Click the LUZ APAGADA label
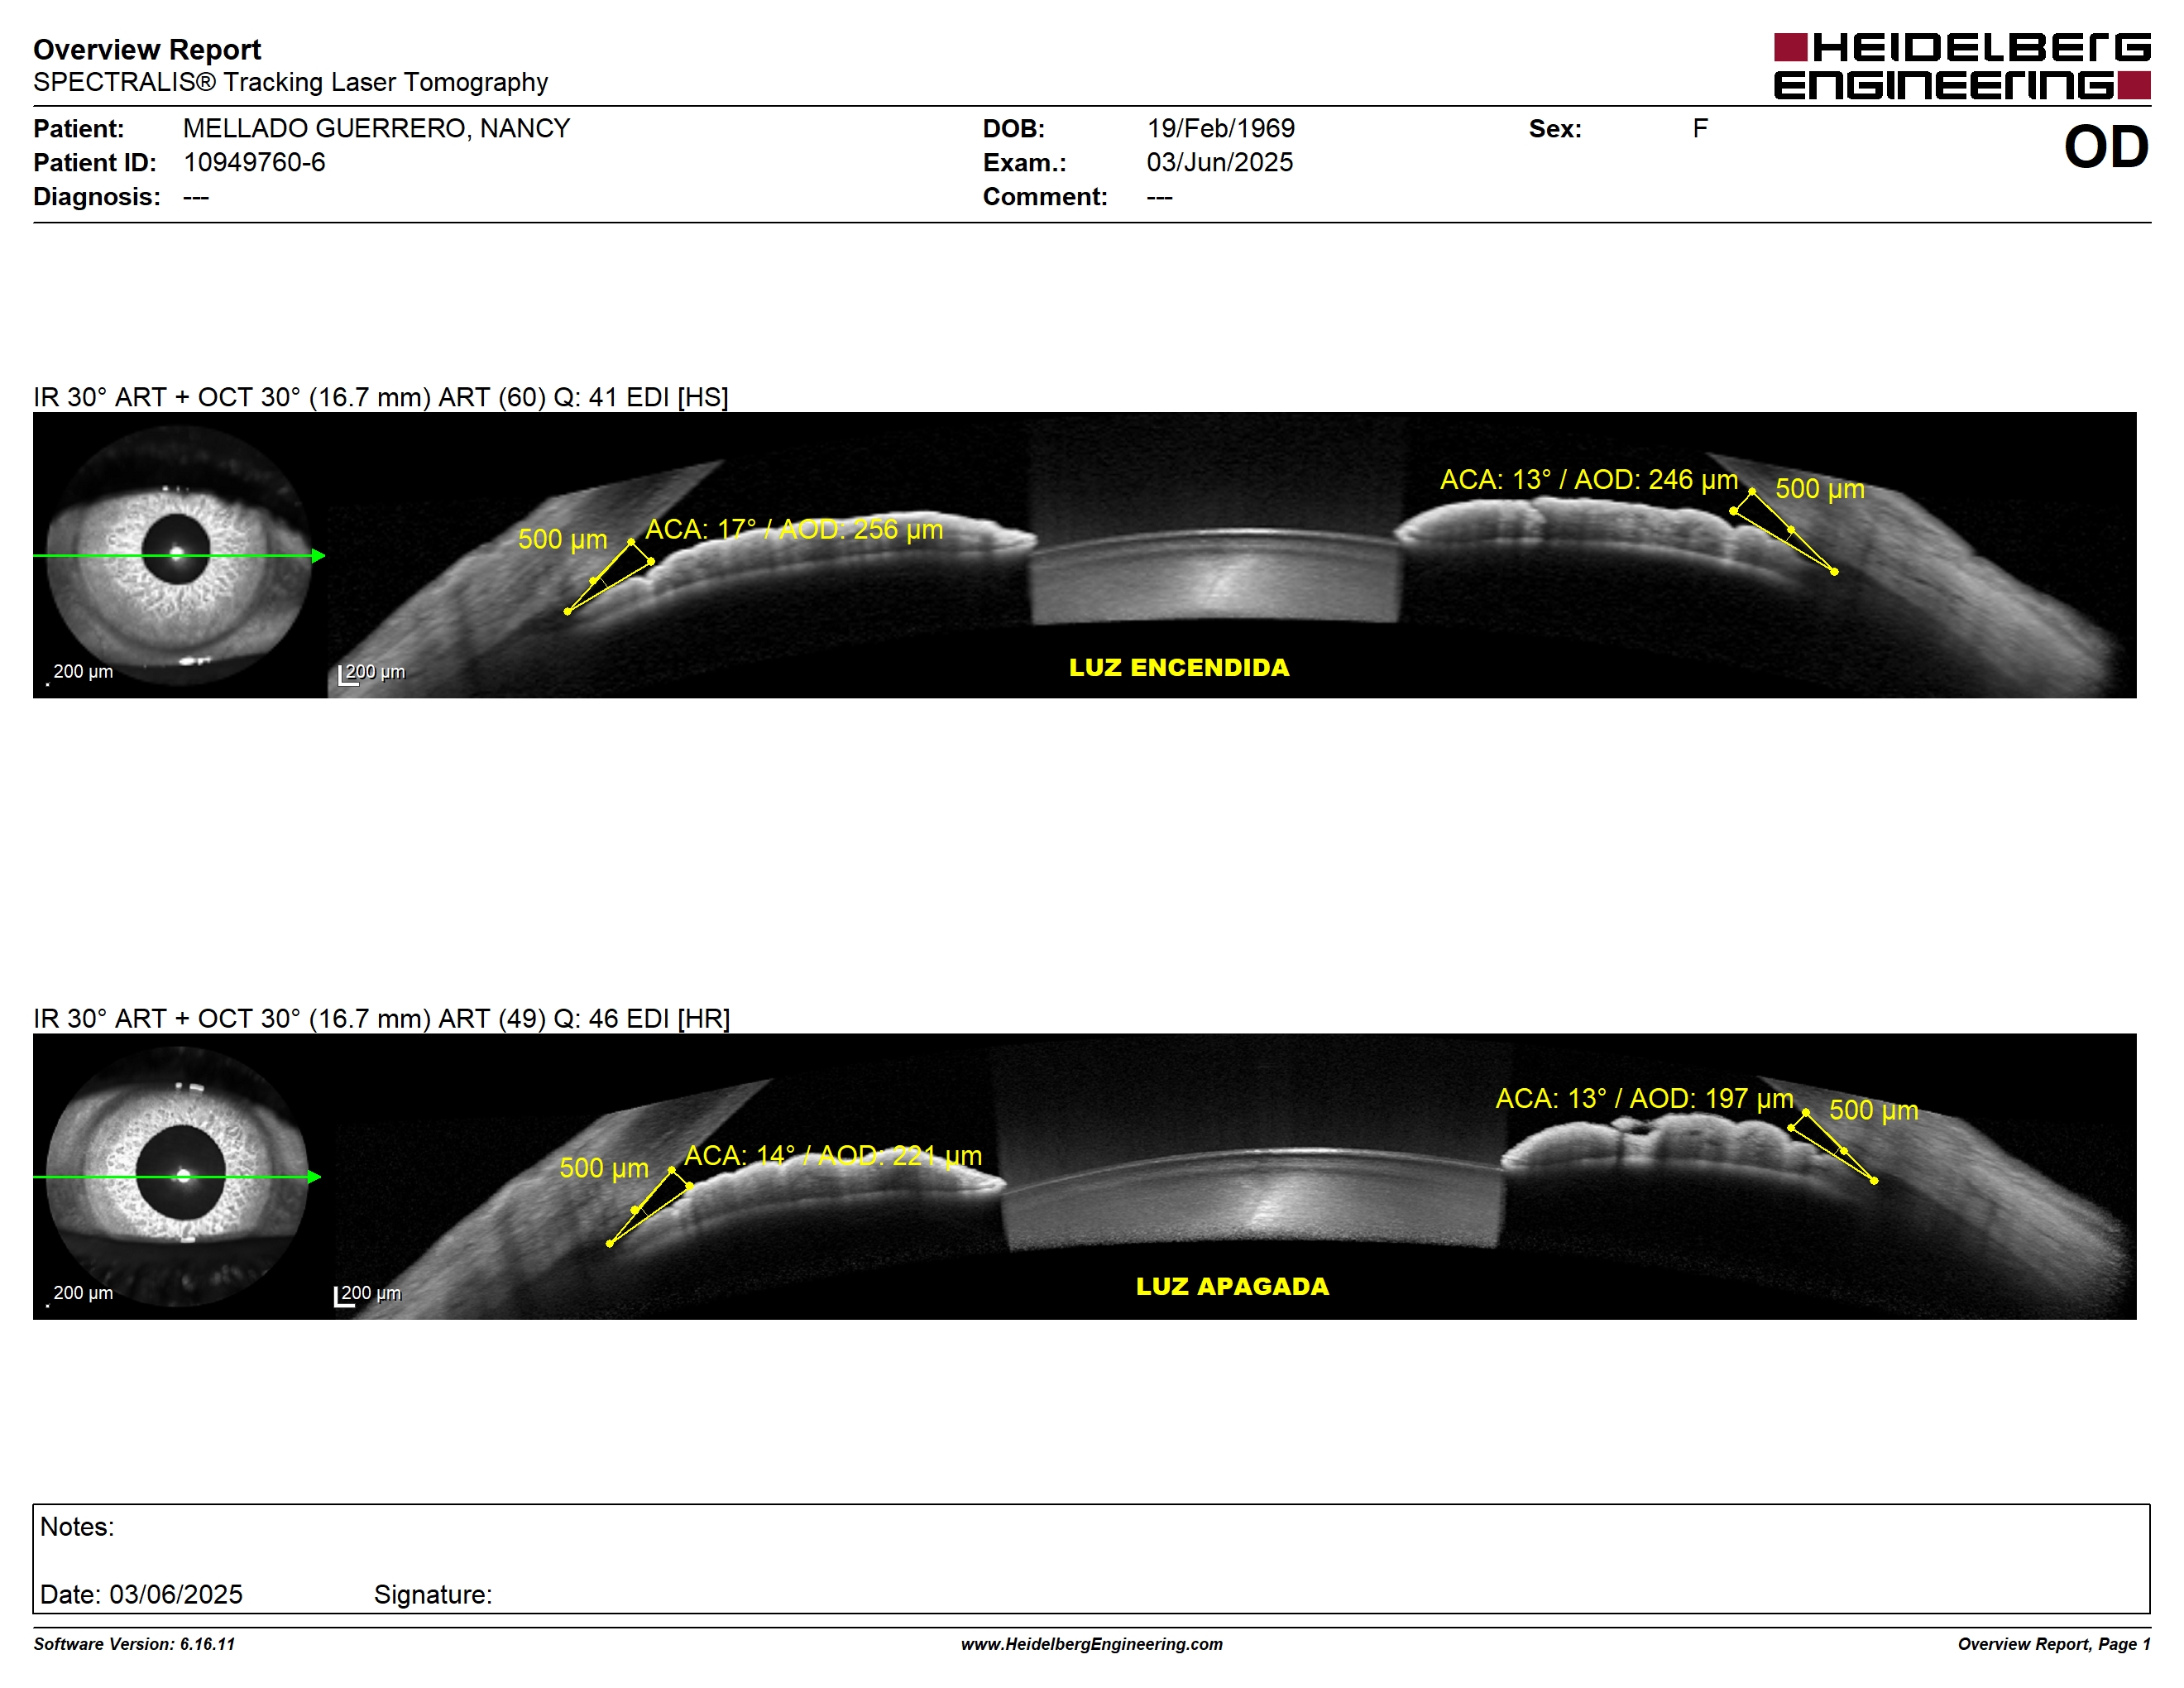 (1232, 1286)
